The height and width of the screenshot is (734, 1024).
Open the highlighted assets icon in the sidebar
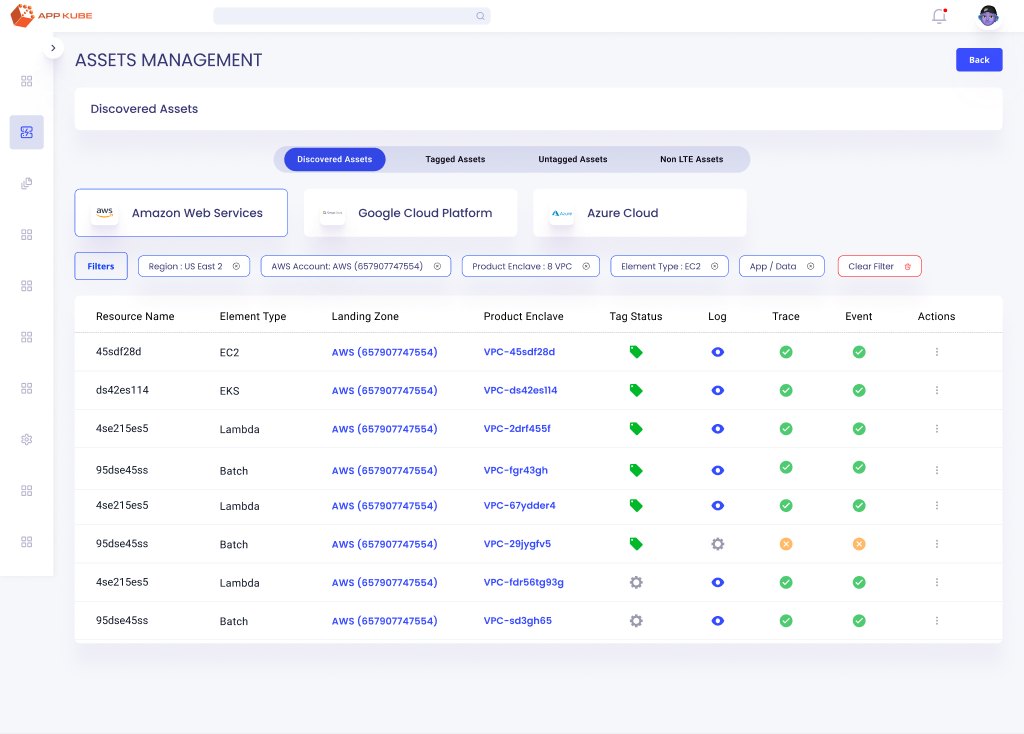tap(27, 132)
